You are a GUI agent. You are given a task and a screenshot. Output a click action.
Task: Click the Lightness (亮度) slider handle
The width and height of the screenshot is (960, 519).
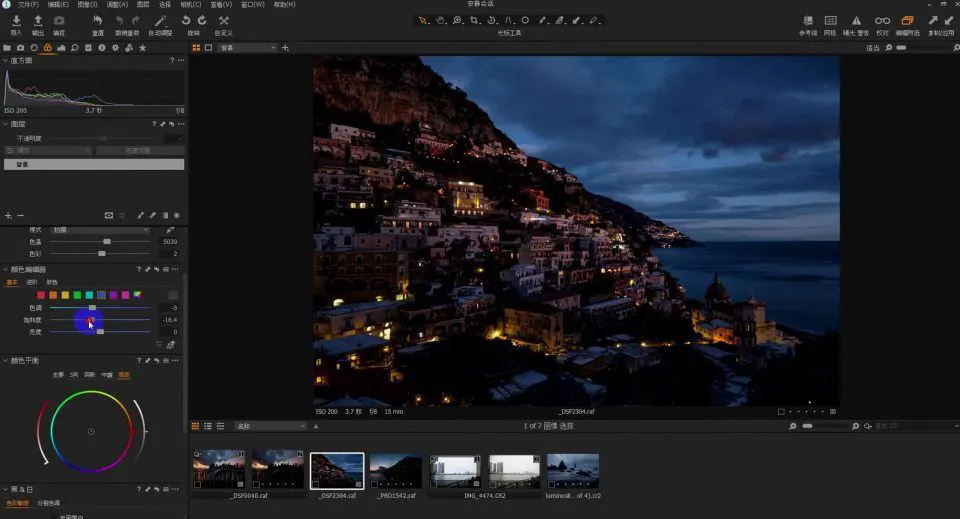click(x=100, y=332)
